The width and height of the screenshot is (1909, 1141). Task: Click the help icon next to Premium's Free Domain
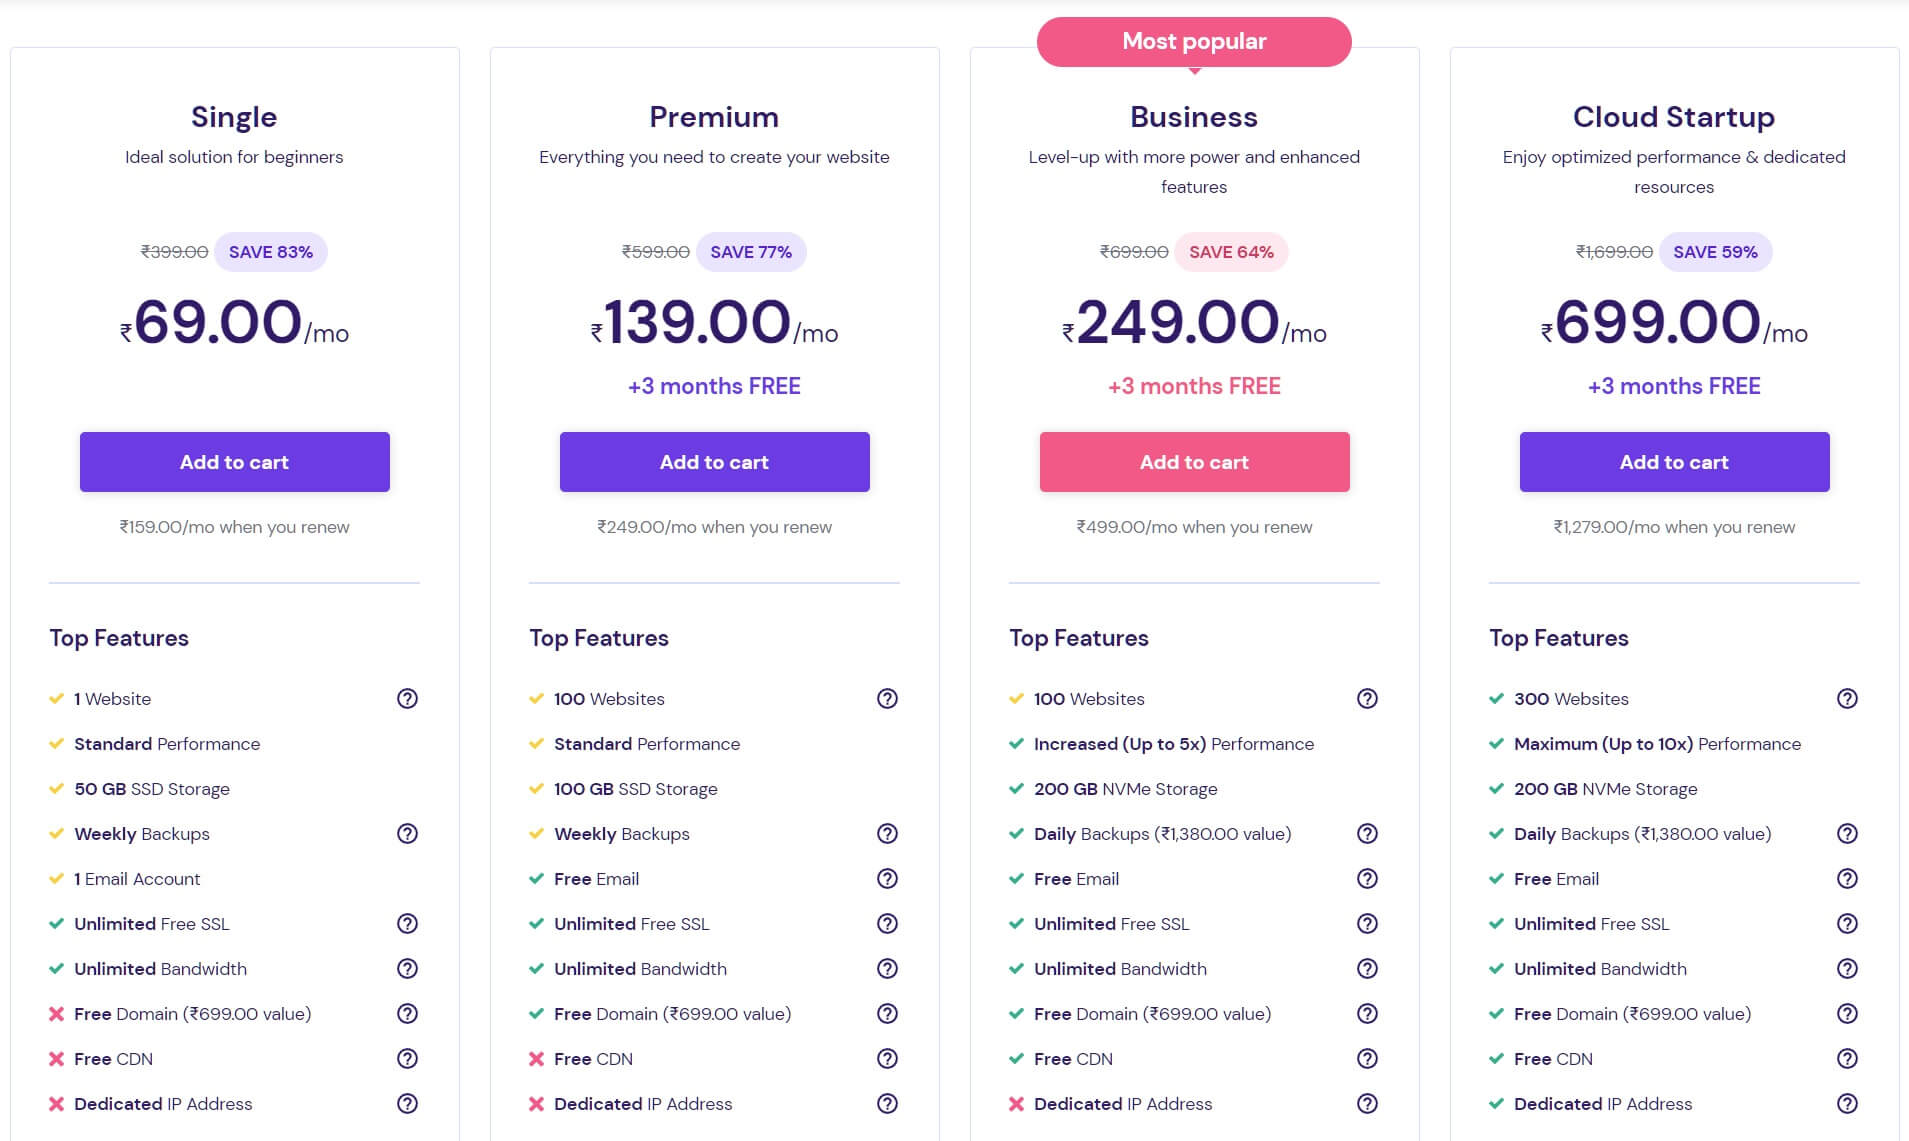point(887,1013)
